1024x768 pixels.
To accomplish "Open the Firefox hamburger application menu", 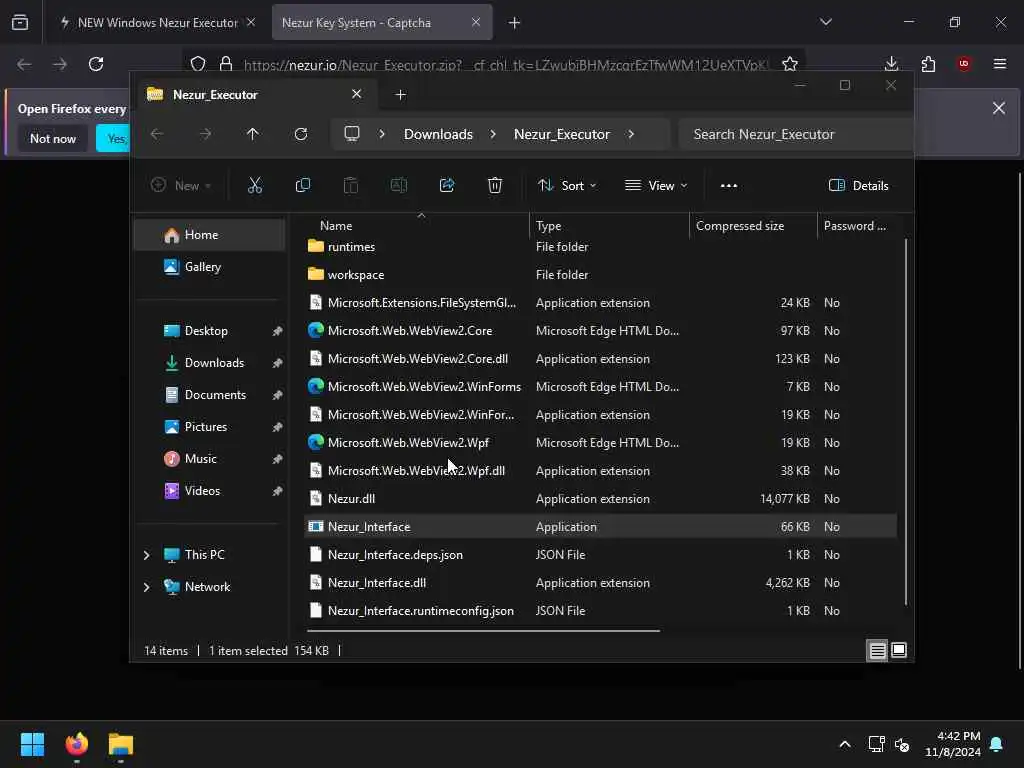I will point(1000,64).
